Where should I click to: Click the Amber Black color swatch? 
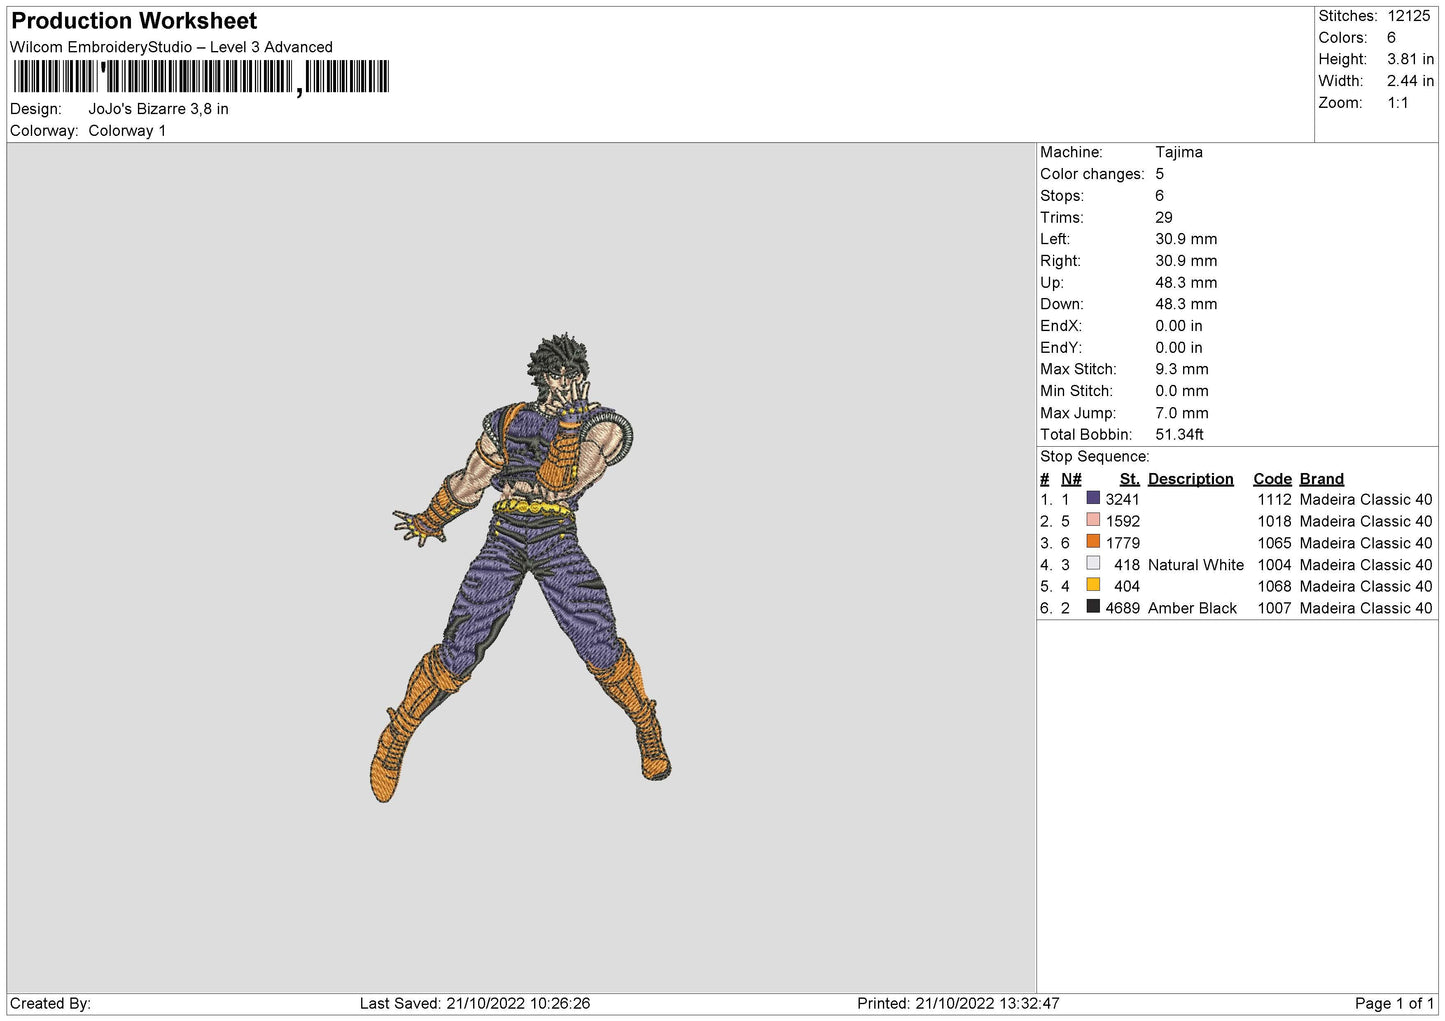1093,607
